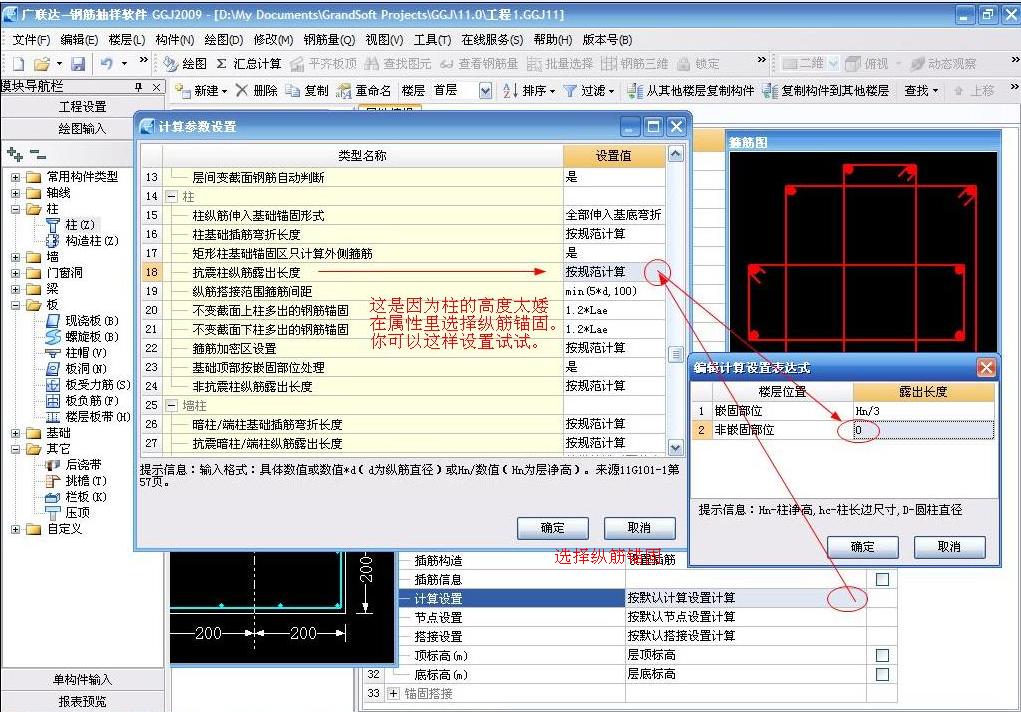Open the 楼层(L) menu
Screen dimensions: 1021x712
pyautogui.click(x=127, y=40)
